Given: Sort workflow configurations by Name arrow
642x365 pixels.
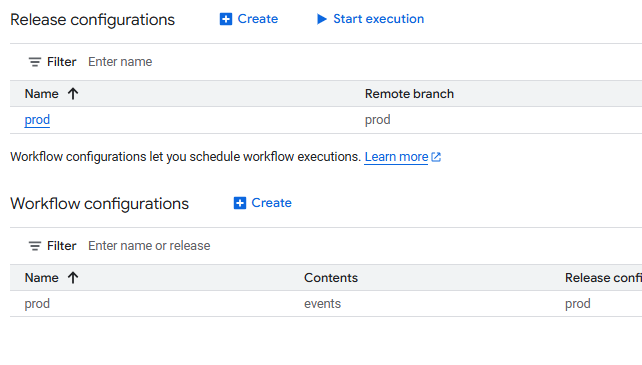Looking at the screenshot, I should [x=73, y=278].
